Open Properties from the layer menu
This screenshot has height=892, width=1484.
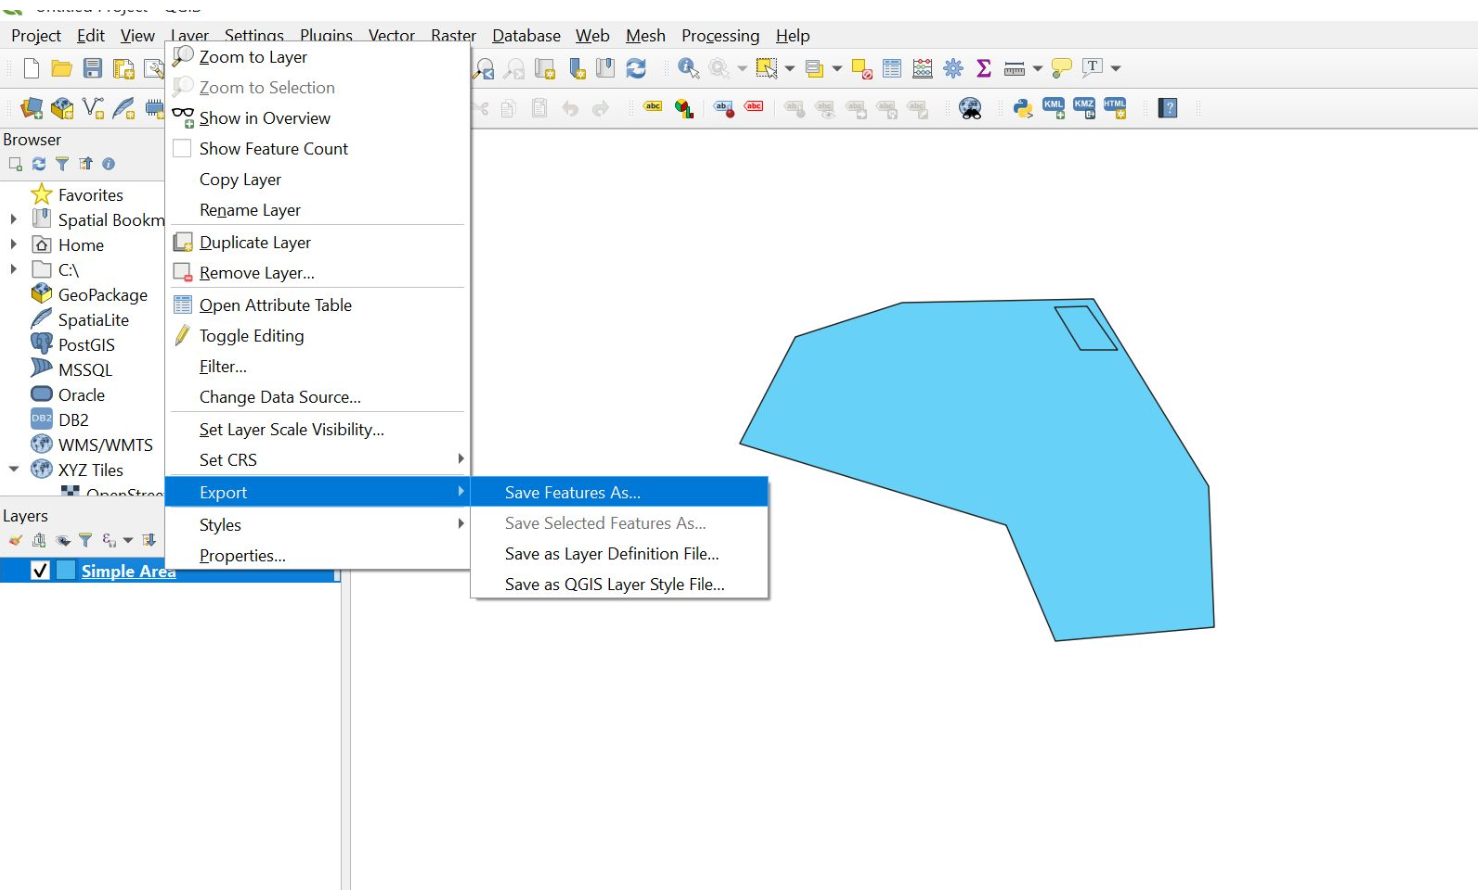(240, 555)
